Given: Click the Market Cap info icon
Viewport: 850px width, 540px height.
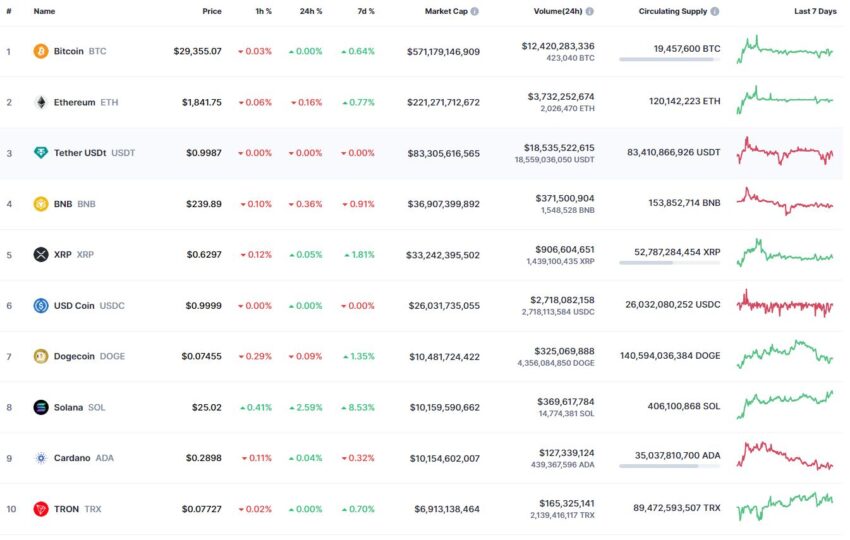Looking at the screenshot, I should tap(474, 12).
